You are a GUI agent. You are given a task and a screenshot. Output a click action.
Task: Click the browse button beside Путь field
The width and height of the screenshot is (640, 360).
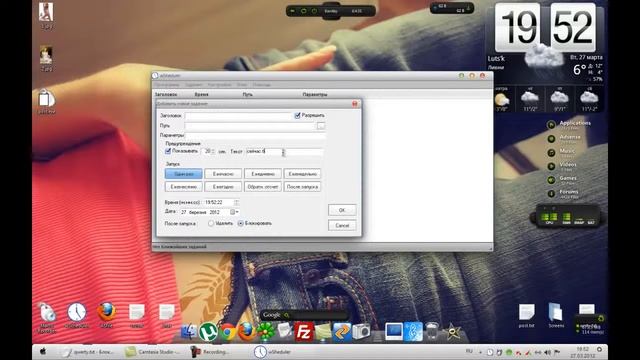(x=321, y=126)
